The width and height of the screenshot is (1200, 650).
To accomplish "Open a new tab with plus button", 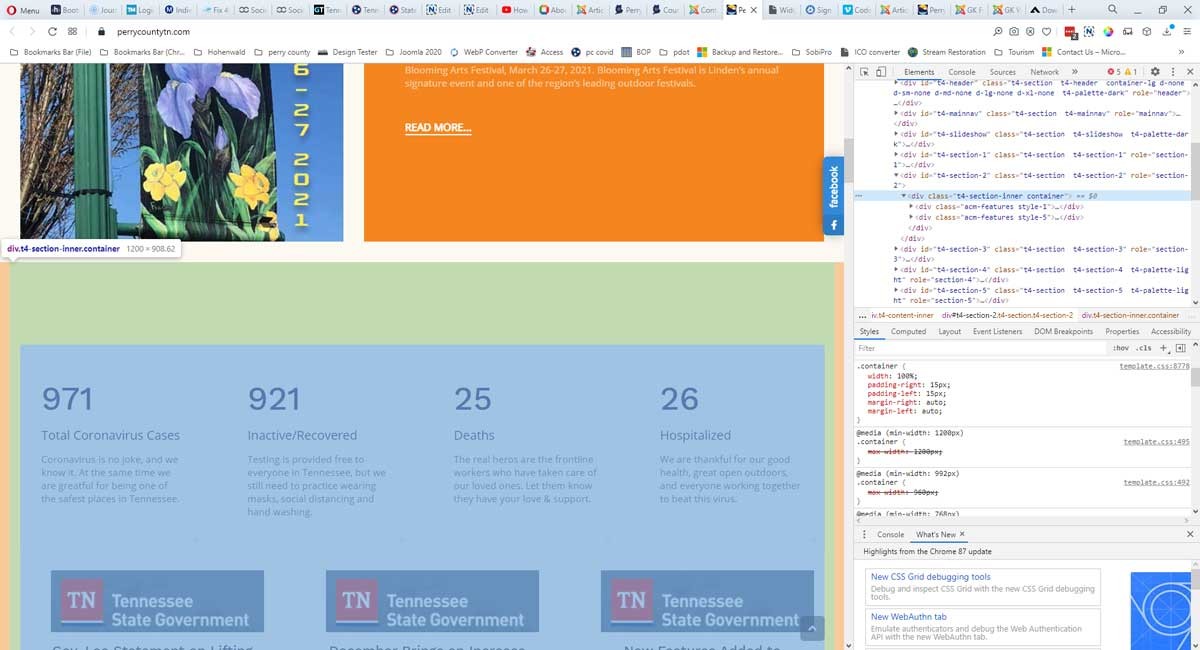I will click(1072, 10).
